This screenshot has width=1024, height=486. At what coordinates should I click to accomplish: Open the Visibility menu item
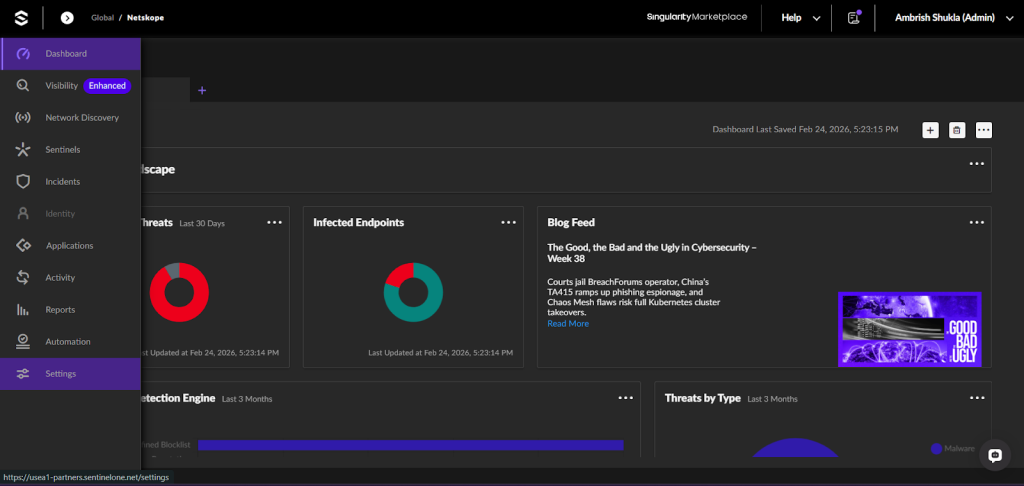[x=71, y=86]
